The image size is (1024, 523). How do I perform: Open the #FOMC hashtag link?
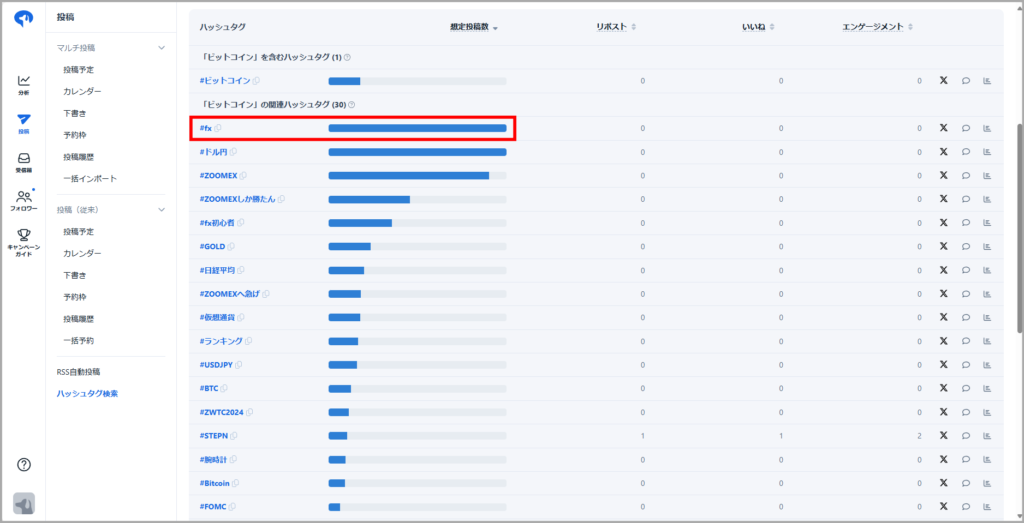click(x=213, y=507)
